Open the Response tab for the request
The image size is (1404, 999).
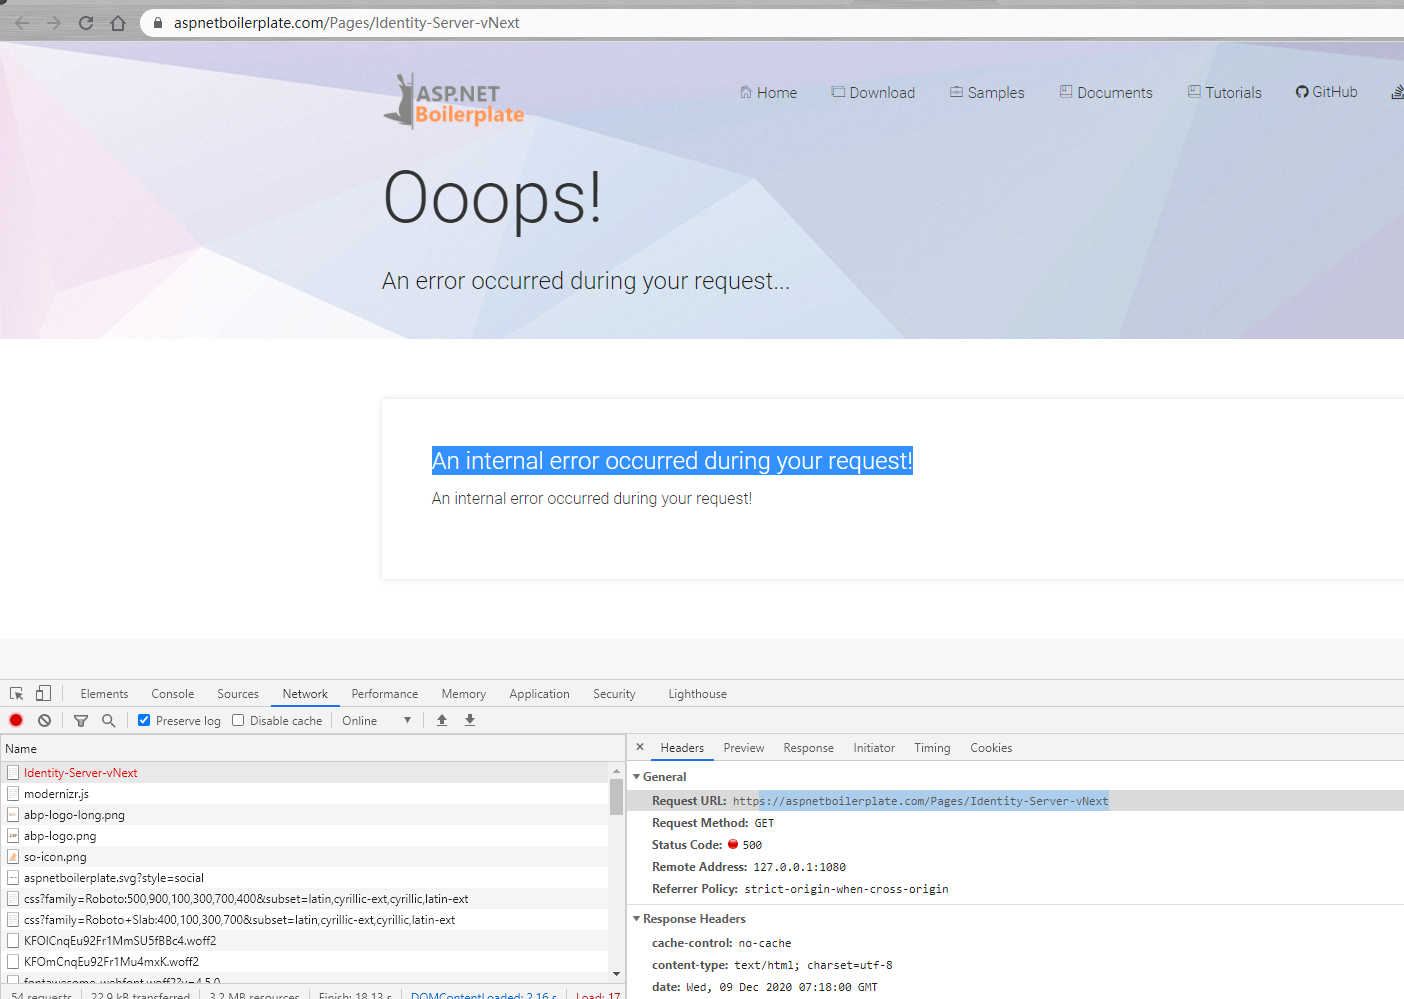coord(808,747)
